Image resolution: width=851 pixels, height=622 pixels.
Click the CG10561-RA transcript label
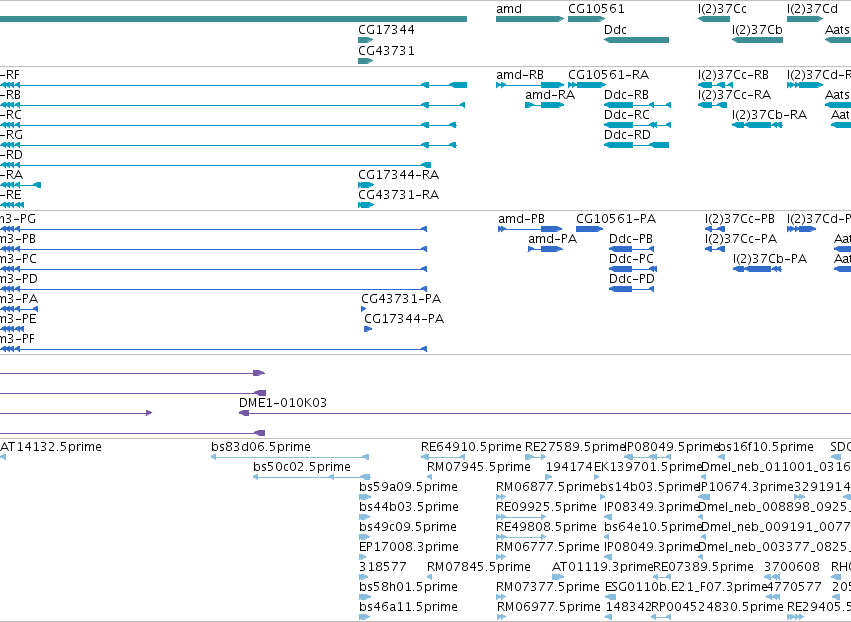[608, 75]
